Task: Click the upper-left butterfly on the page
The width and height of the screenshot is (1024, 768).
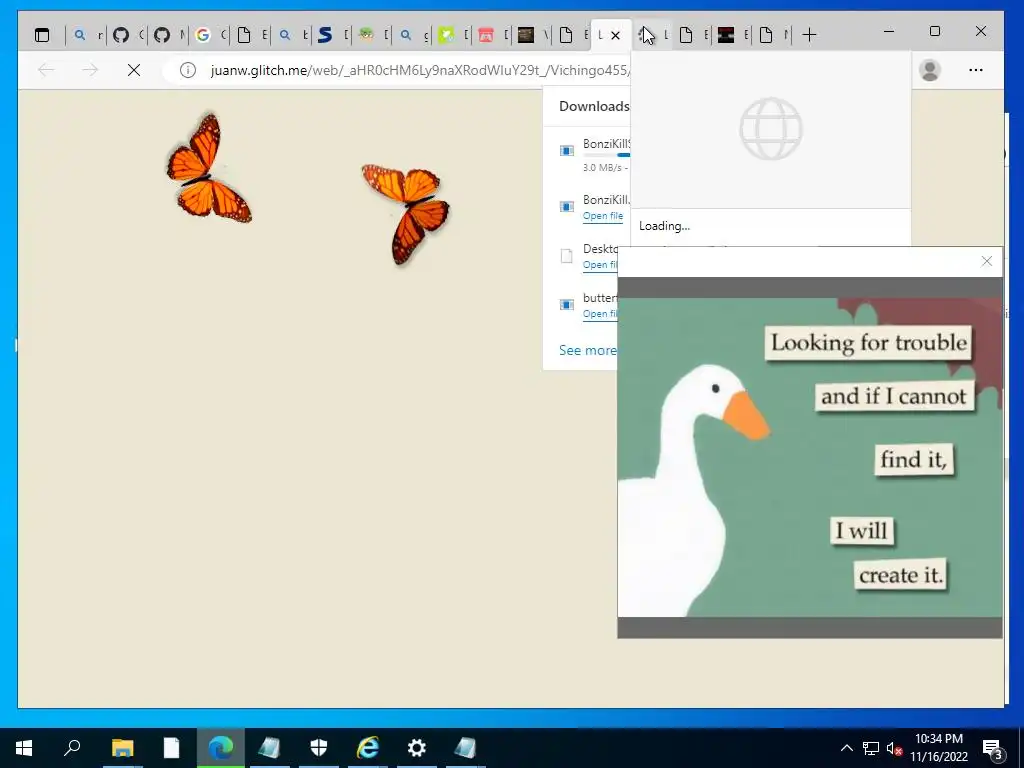Action: point(208,168)
